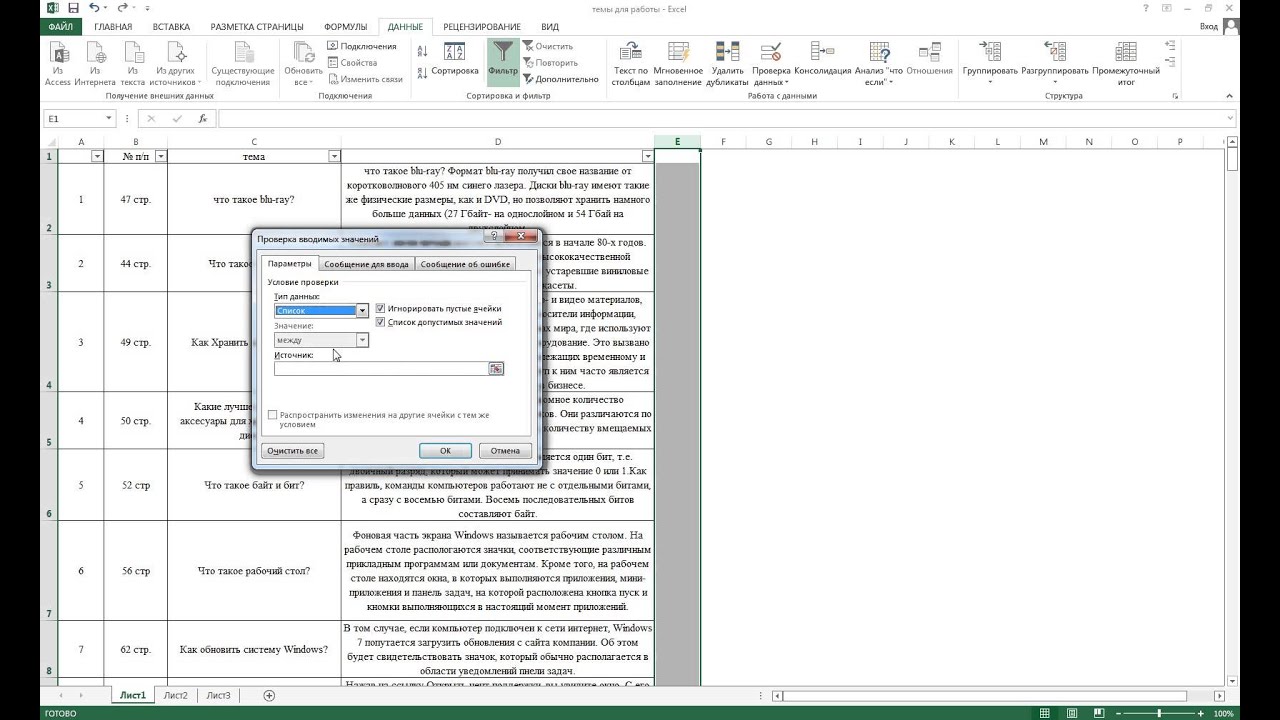The height and width of the screenshot is (720, 1280).
Task: Click the Отмена button in dialog
Action: click(505, 451)
